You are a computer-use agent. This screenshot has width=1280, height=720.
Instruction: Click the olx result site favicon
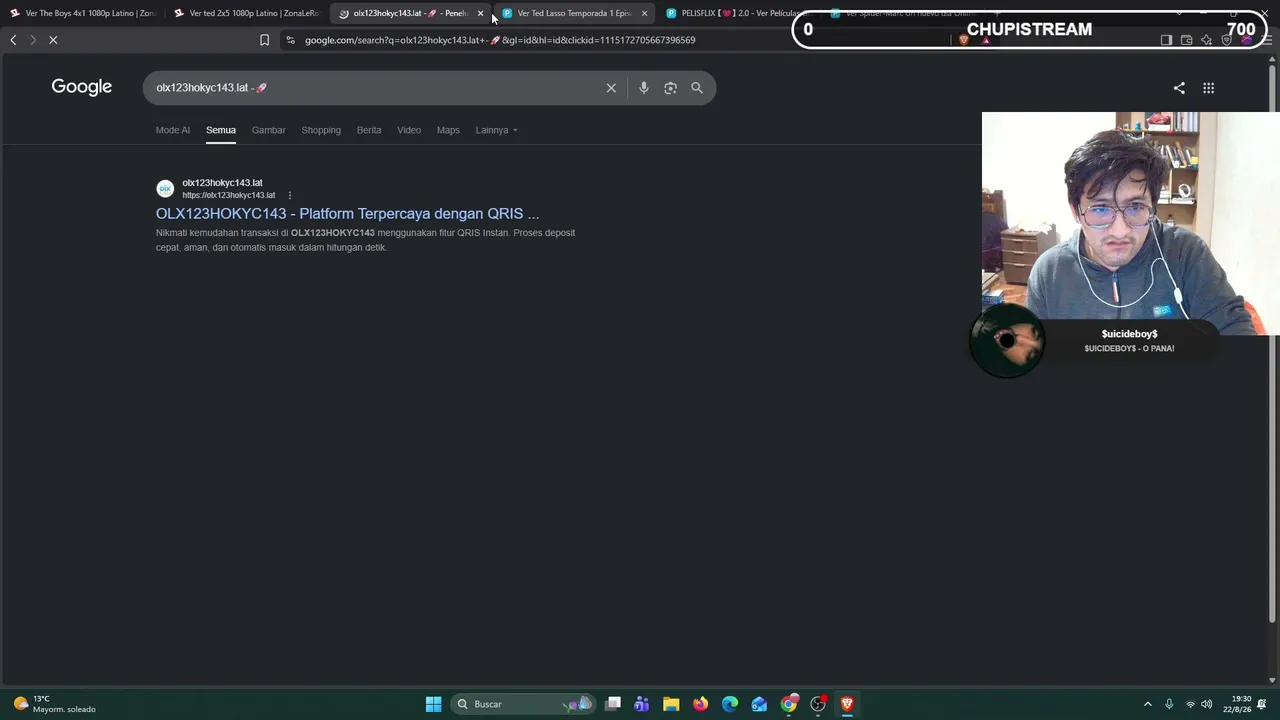click(x=165, y=188)
